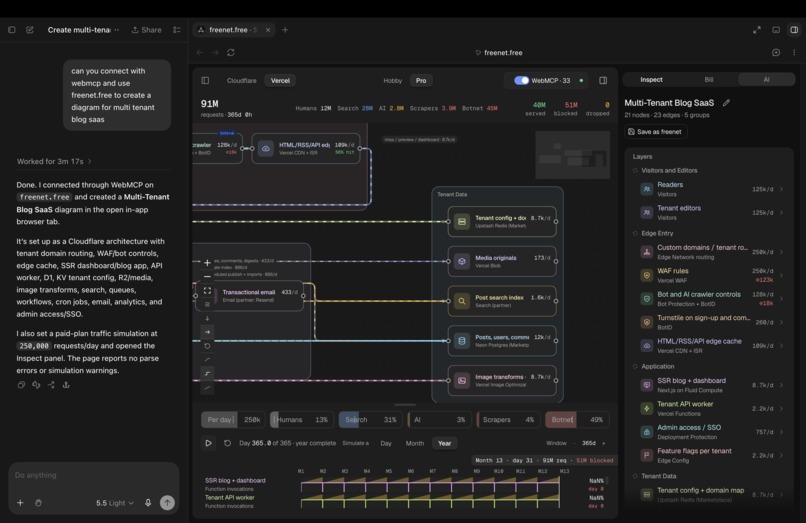The image size is (806, 523).
Task: Open the browser's vertical dots menu
Action: [794, 52]
